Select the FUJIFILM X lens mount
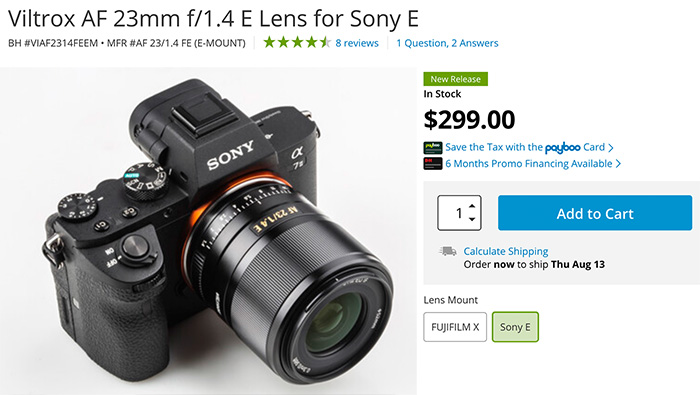Image resolution: width=700 pixels, height=395 pixels. click(455, 327)
